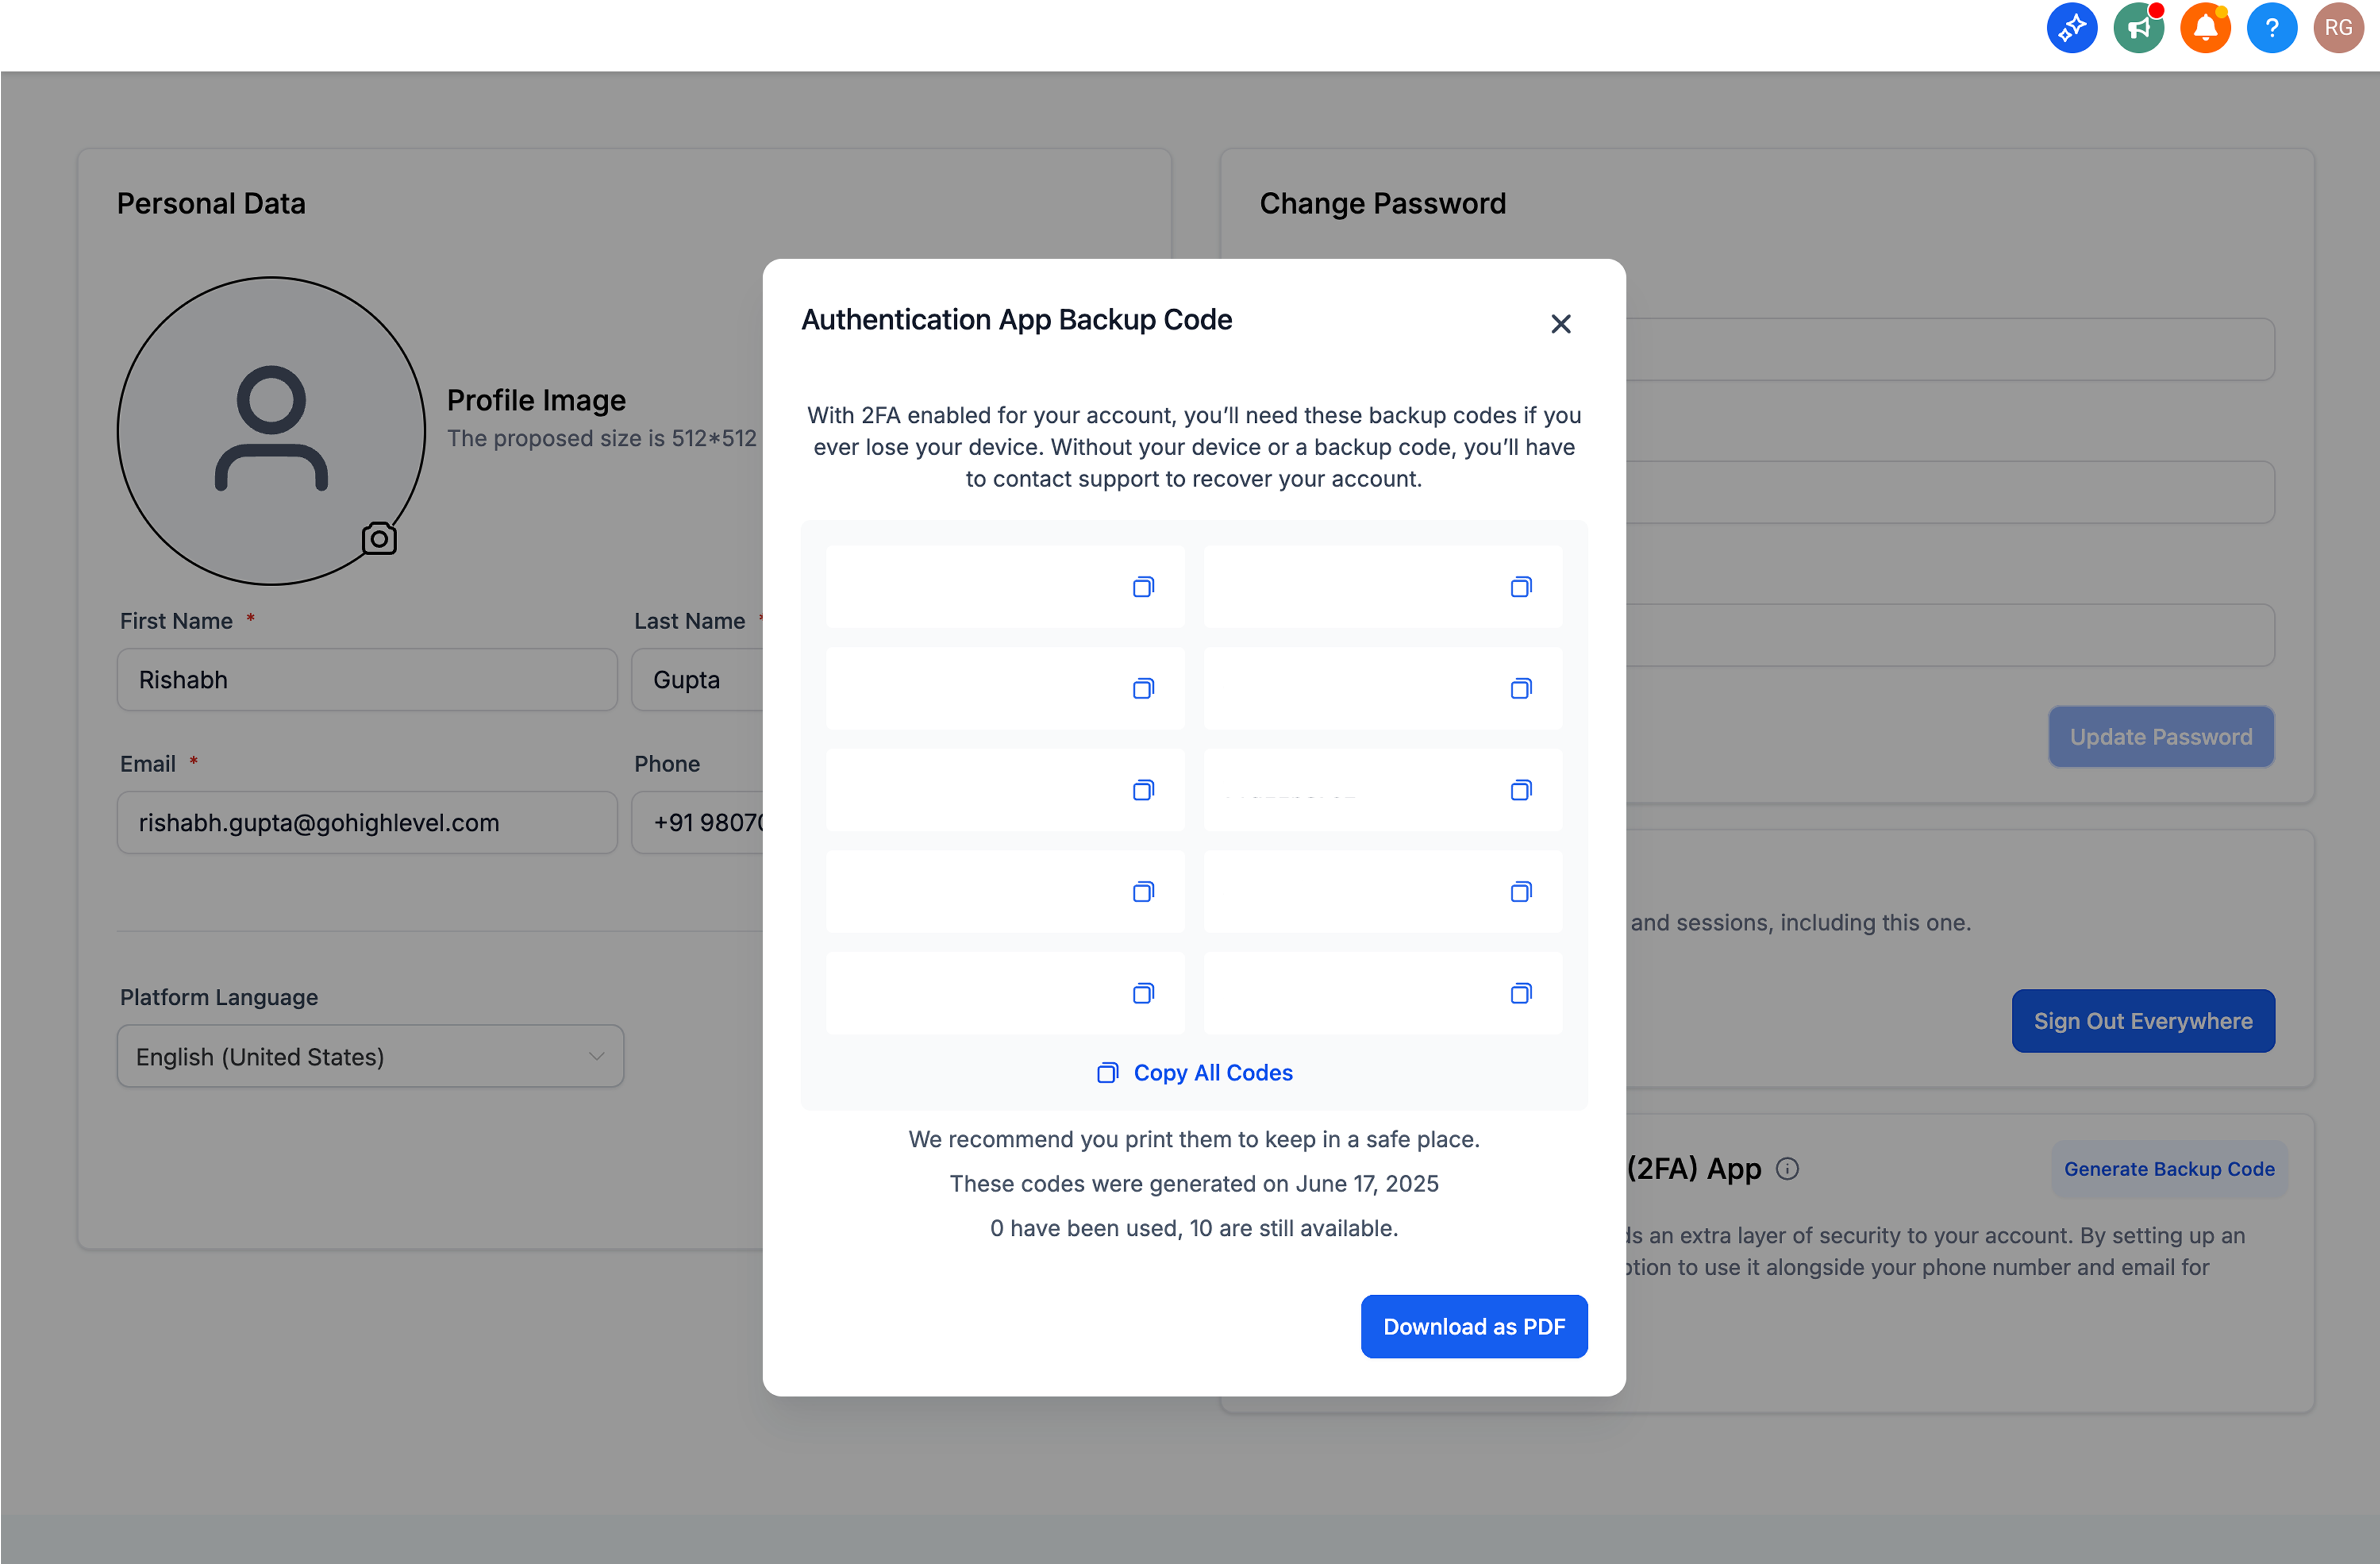Image resolution: width=2380 pixels, height=1564 pixels.
Task: Expand the Platform Language dropdown
Action: [370, 1056]
